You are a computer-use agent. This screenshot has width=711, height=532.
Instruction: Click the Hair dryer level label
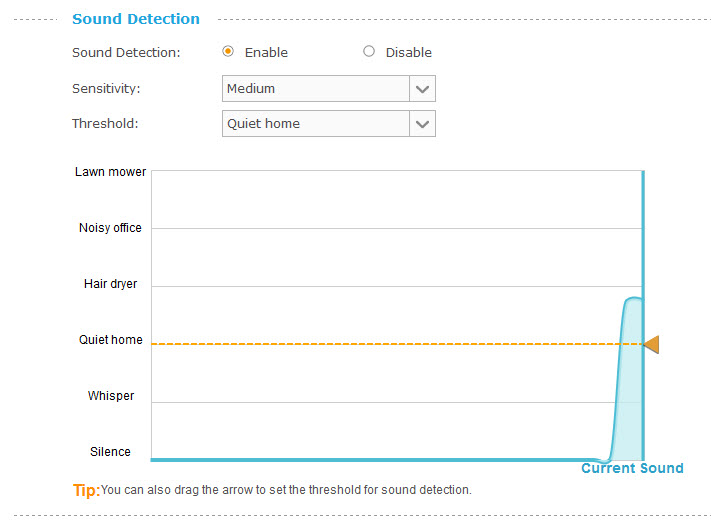tap(110, 284)
